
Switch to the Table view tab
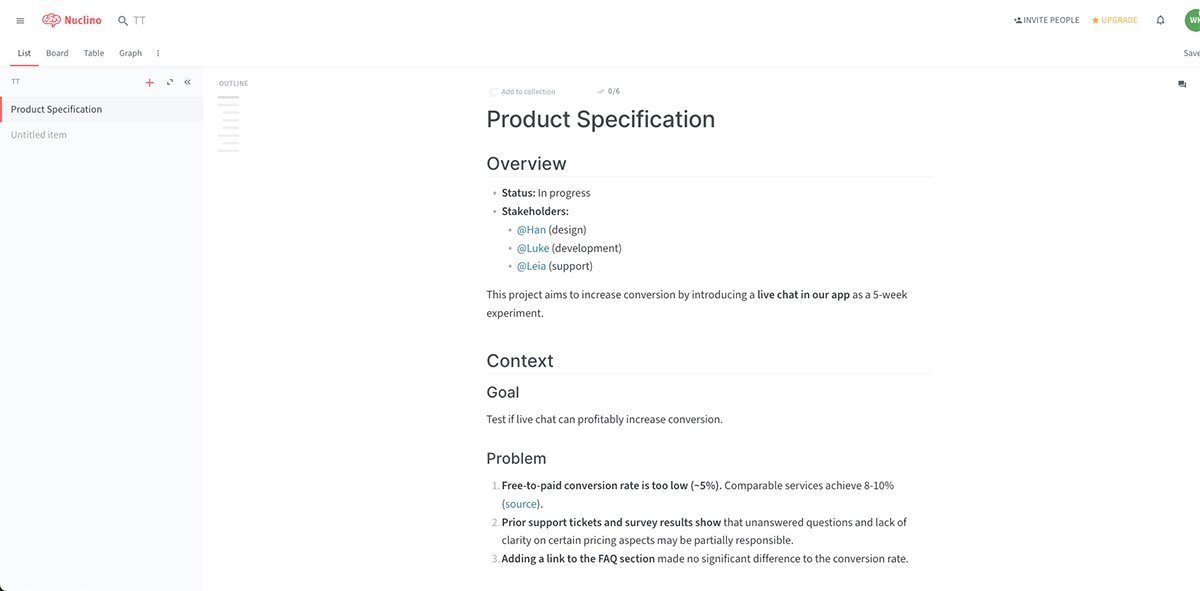[x=94, y=54]
